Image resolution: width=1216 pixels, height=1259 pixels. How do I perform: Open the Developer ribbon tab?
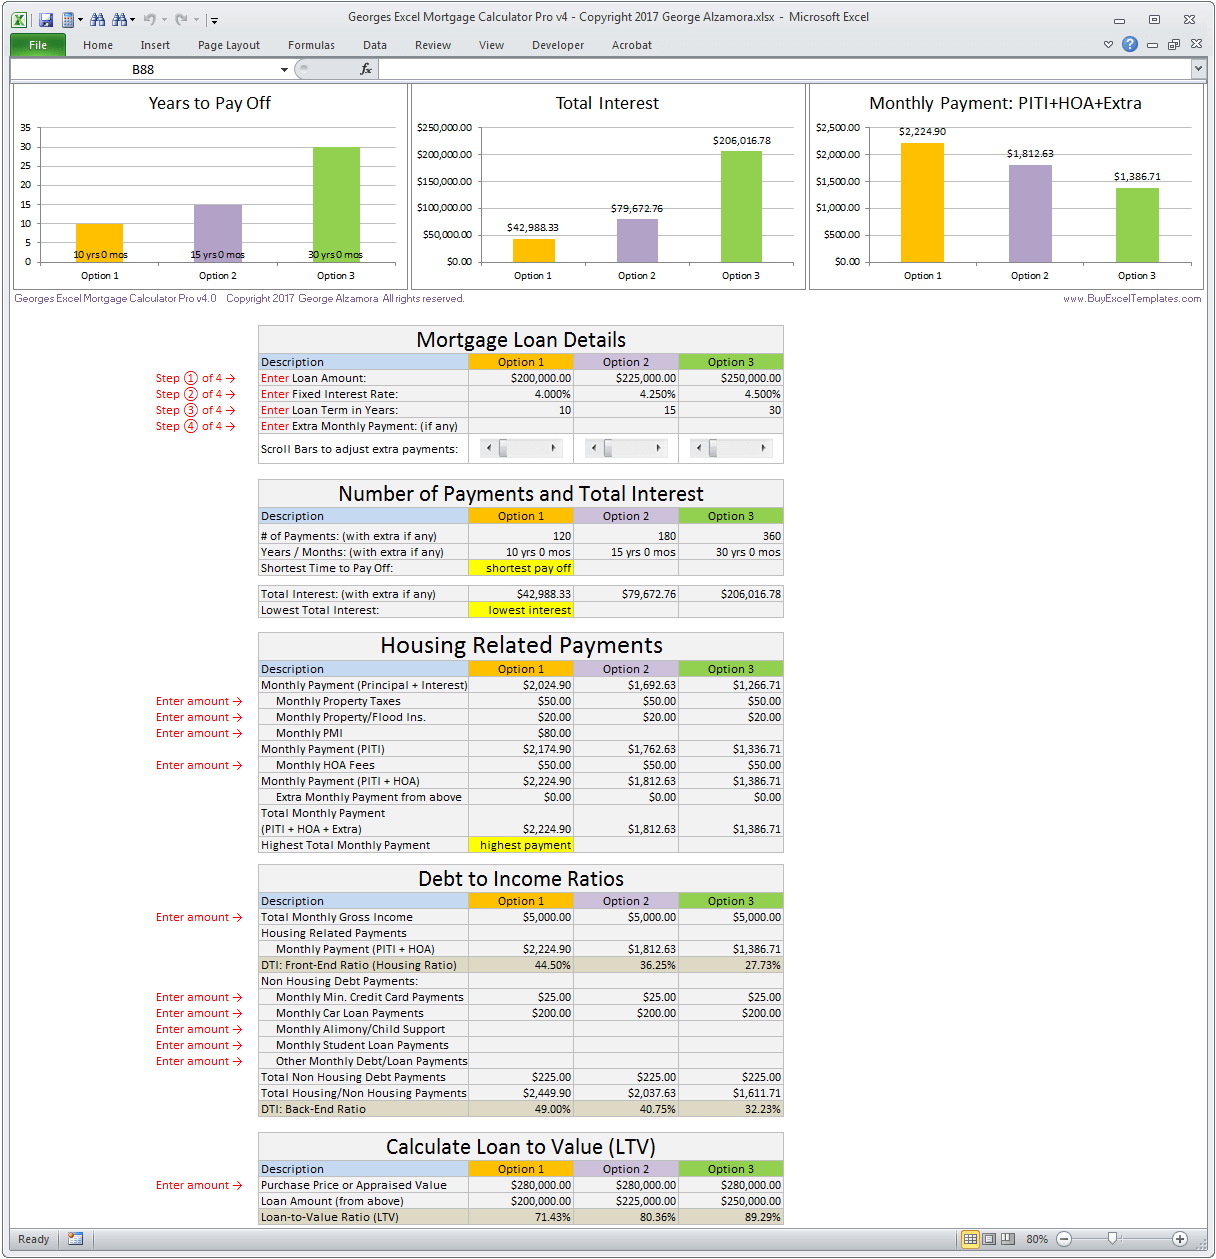point(557,44)
